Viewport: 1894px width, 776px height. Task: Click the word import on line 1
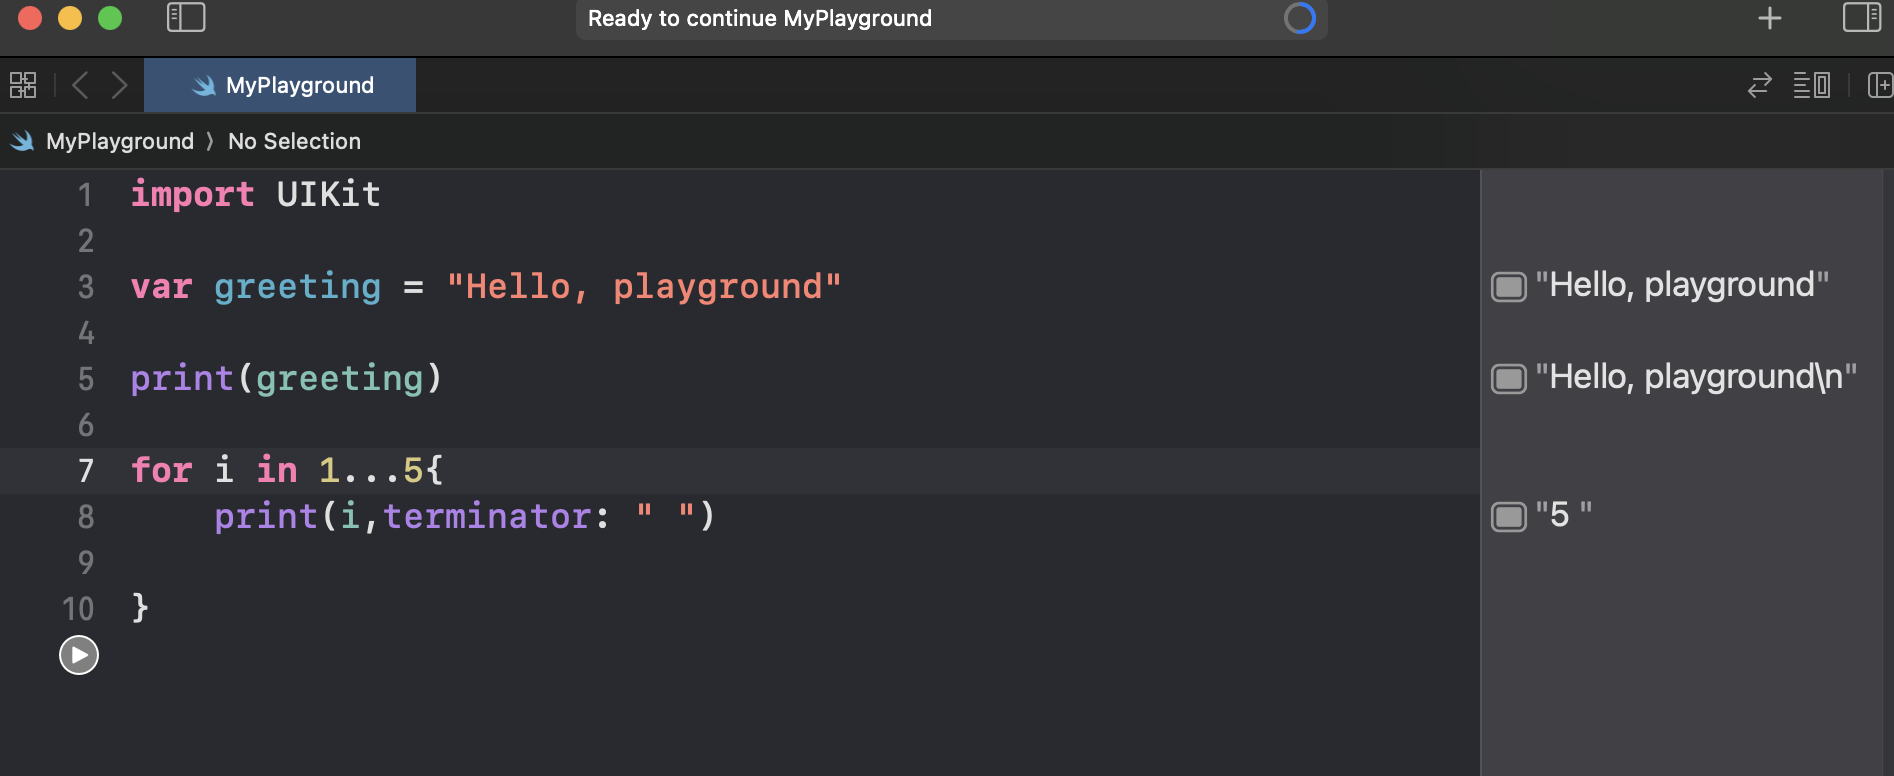(192, 193)
